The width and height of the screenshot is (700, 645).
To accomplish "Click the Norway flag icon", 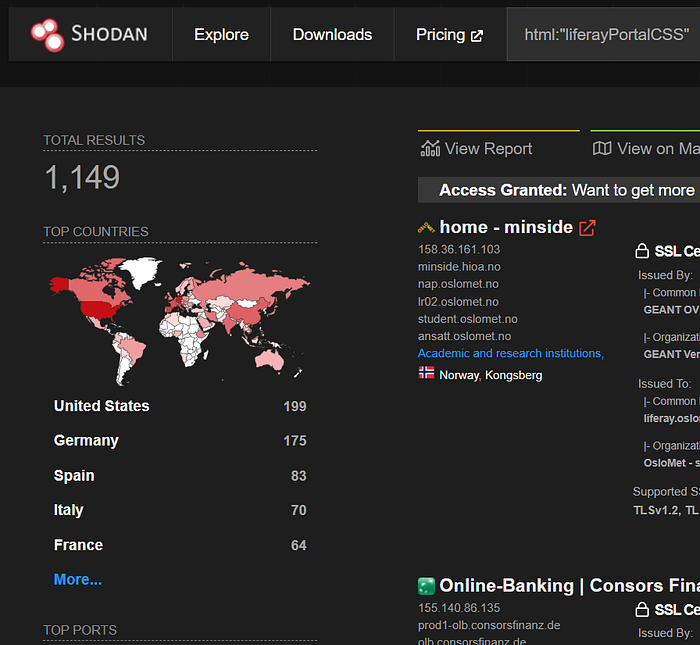I will click(426, 373).
